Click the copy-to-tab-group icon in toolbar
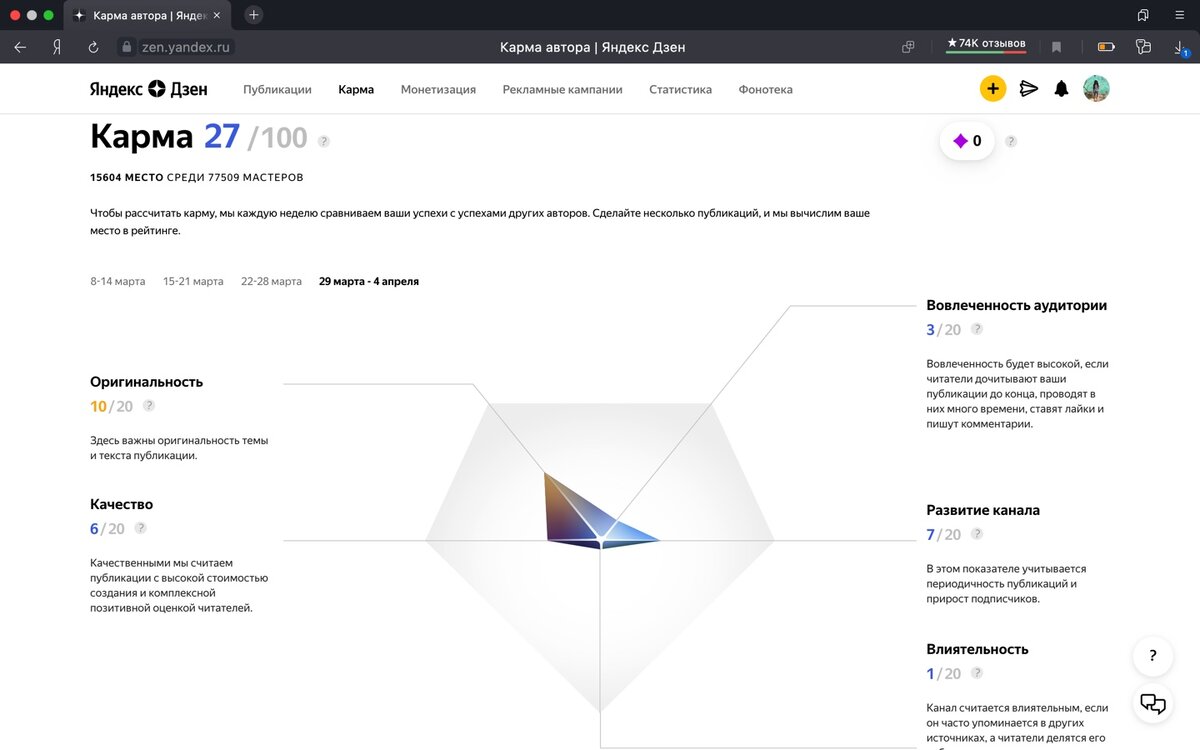The height and width of the screenshot is (750, 1200). coord(908,47)
